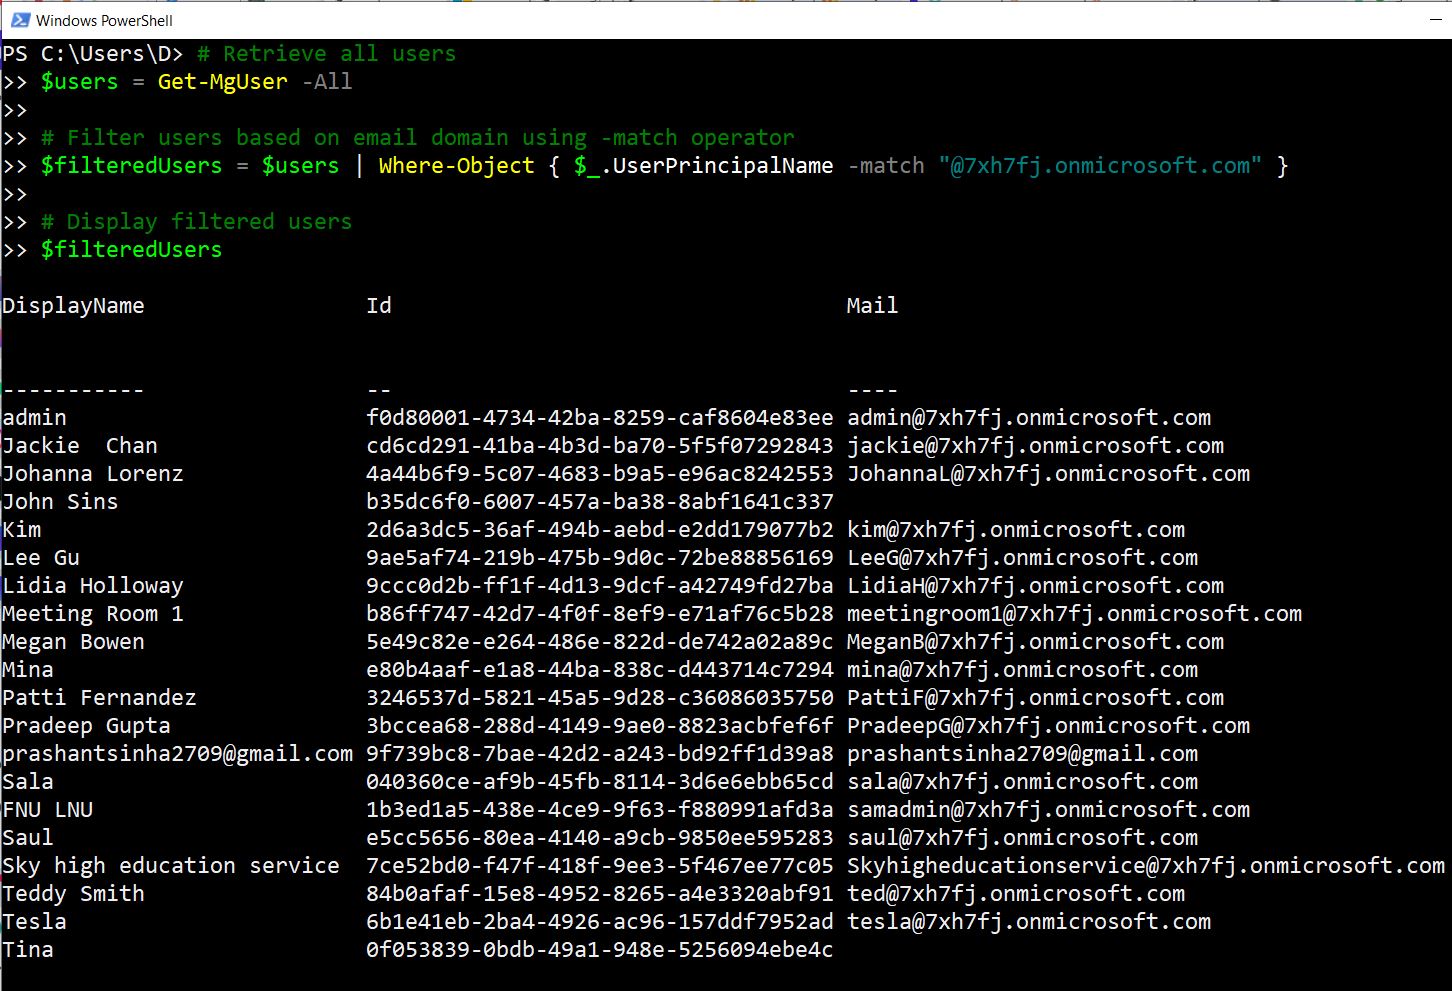Click the Jackie Chan display name
The width and height of the screenshot is (1452, 991).
(80, 446)
